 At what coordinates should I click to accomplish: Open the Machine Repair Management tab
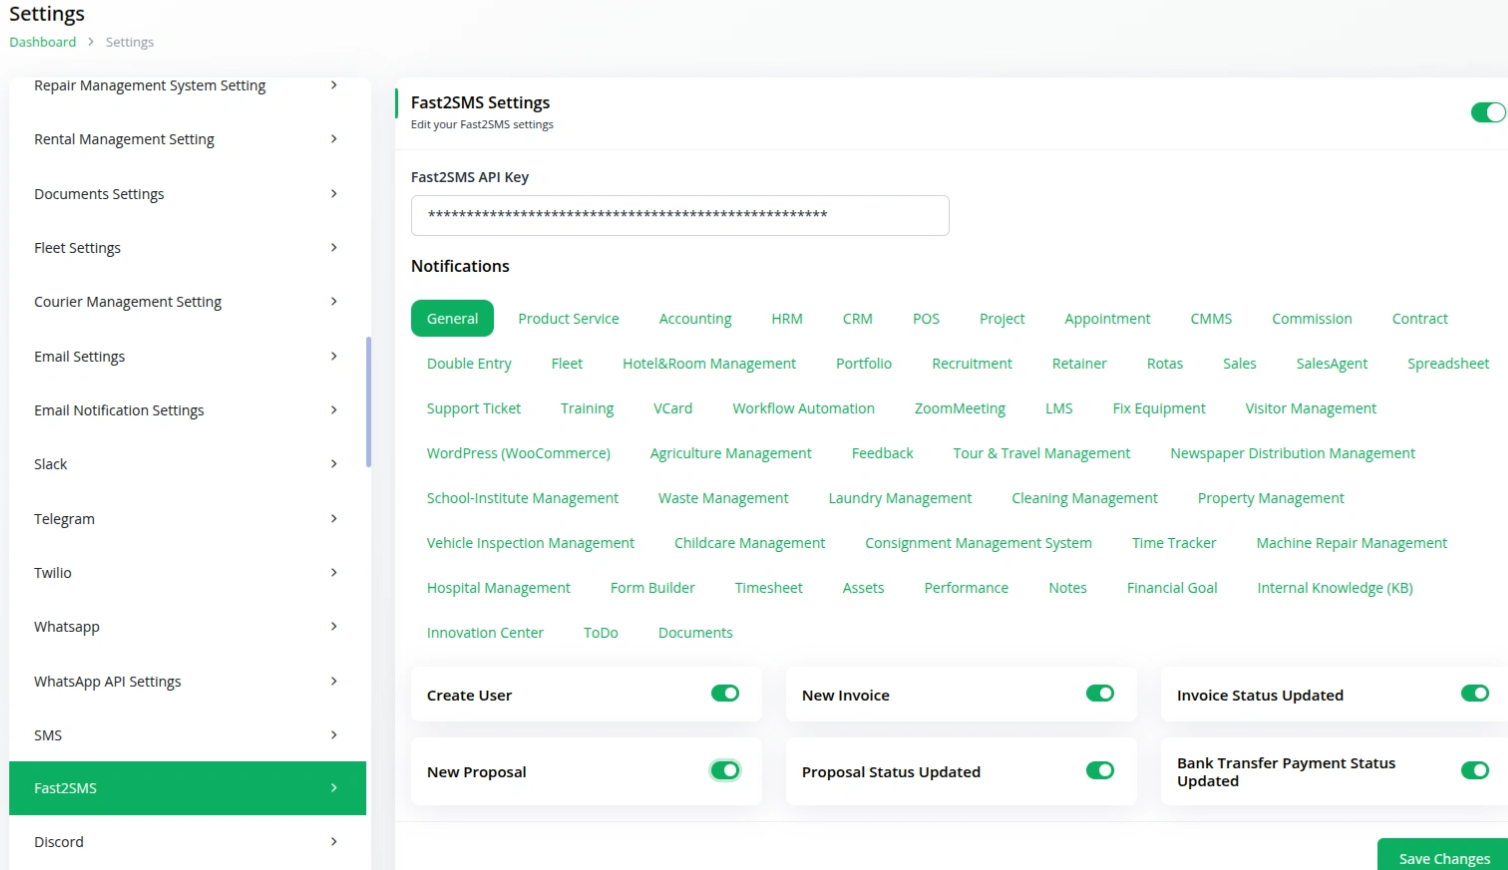point(1351,543)
